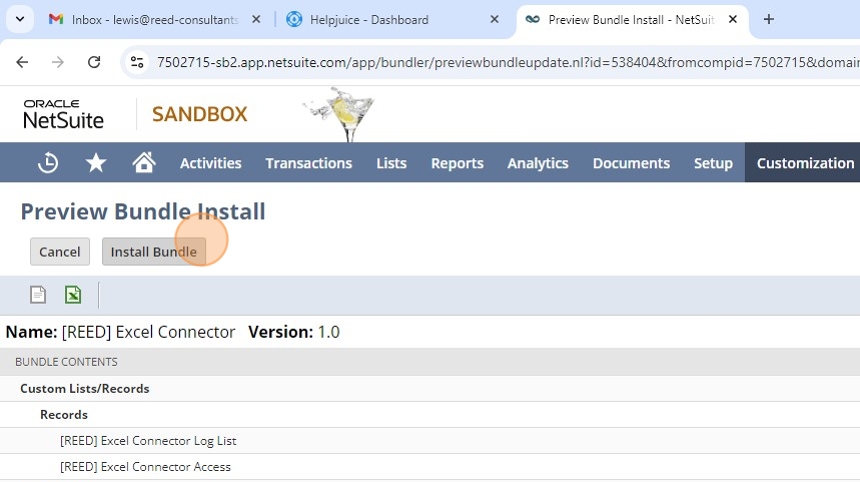The width and height of the screenshot is (860, 482).
Task: Cancel the bundle install
Action: tap(60, 252)
